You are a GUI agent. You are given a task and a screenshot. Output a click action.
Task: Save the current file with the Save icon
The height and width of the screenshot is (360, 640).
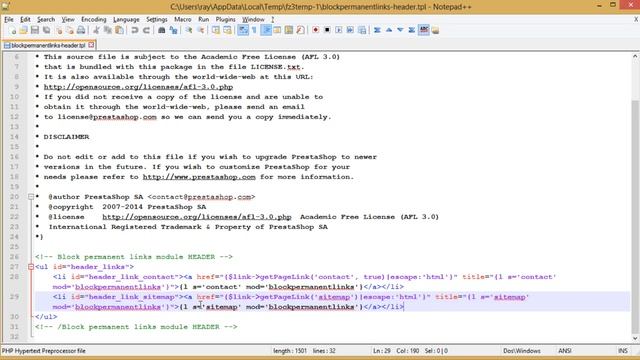(35, 30)
